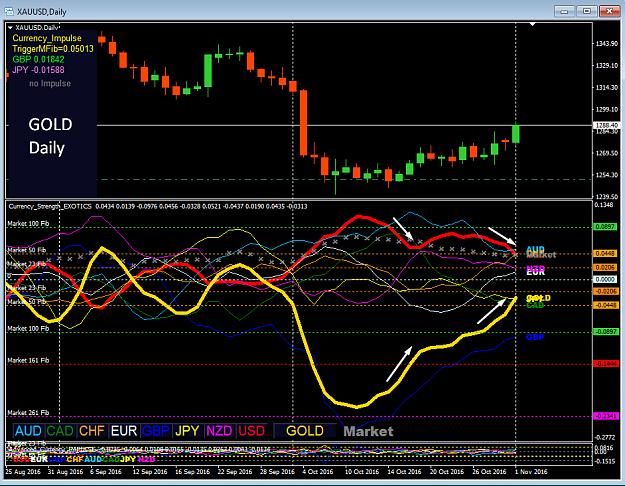Viewport: 625px width, 486px height.
Task: Click the USD currency legend button
Action: pyautogui.click(x=251, y=431)
